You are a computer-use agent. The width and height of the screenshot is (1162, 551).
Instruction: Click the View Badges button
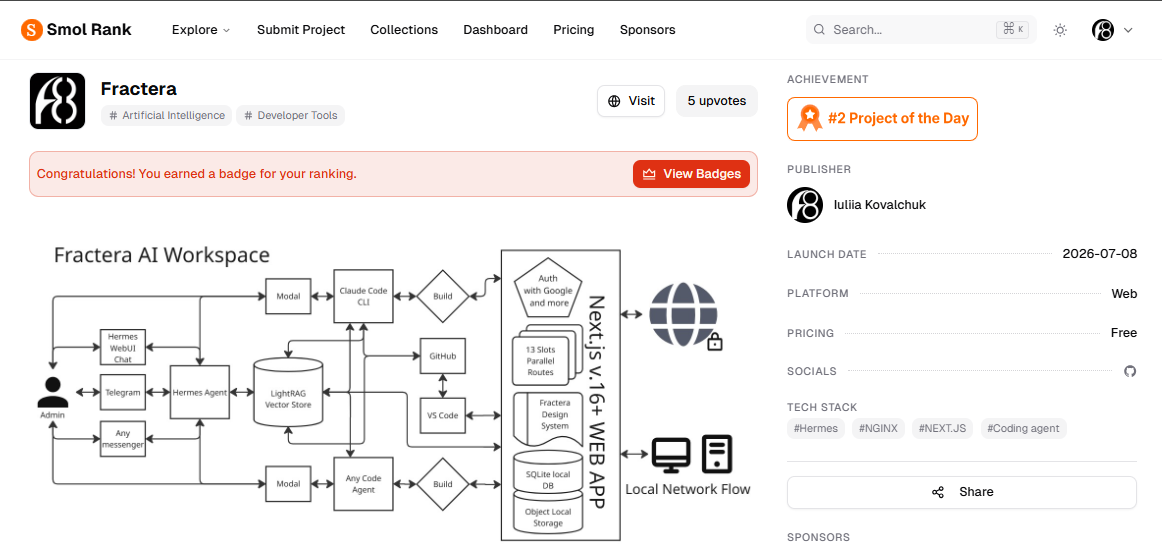coord(691,174)
